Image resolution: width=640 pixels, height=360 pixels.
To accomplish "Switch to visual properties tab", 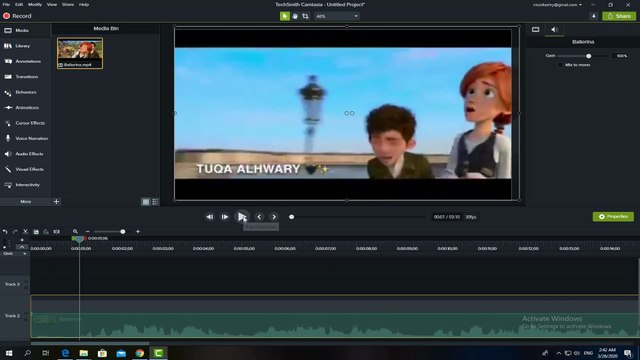I will coord(536,29).
